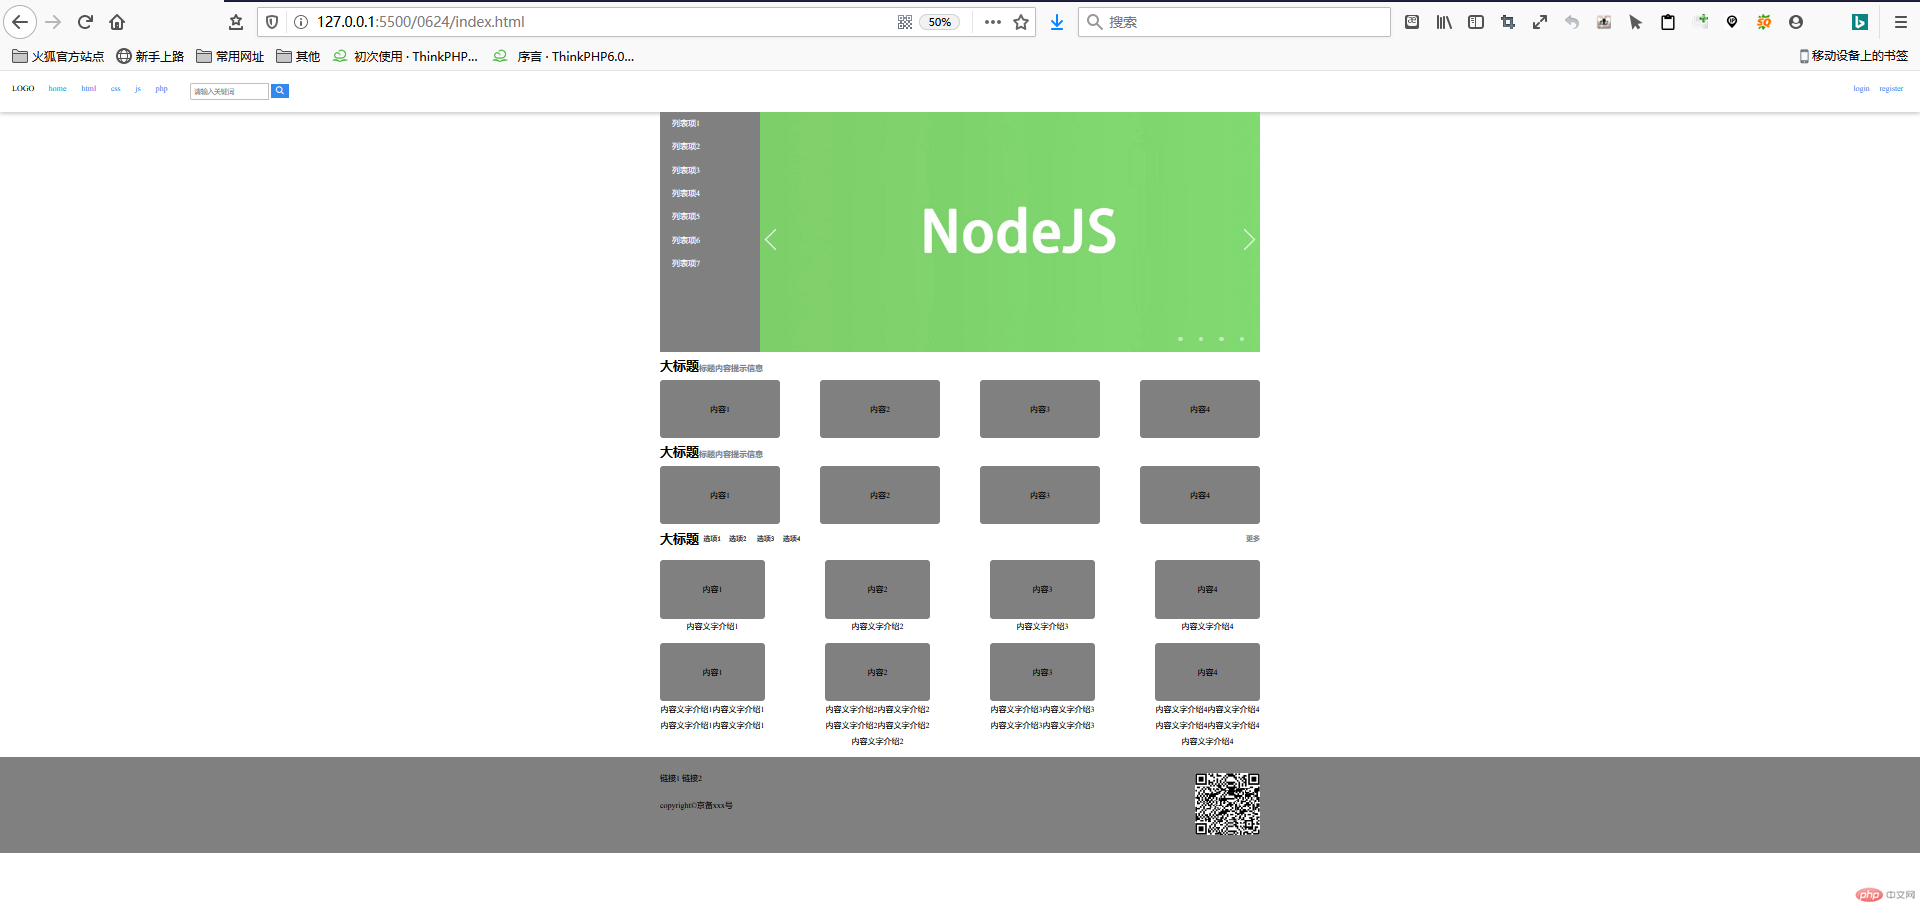Image resolution: width=1920 pixels, height=905 pixels.
Task: Click the 链接1 footer link
Action: (669, 779)
